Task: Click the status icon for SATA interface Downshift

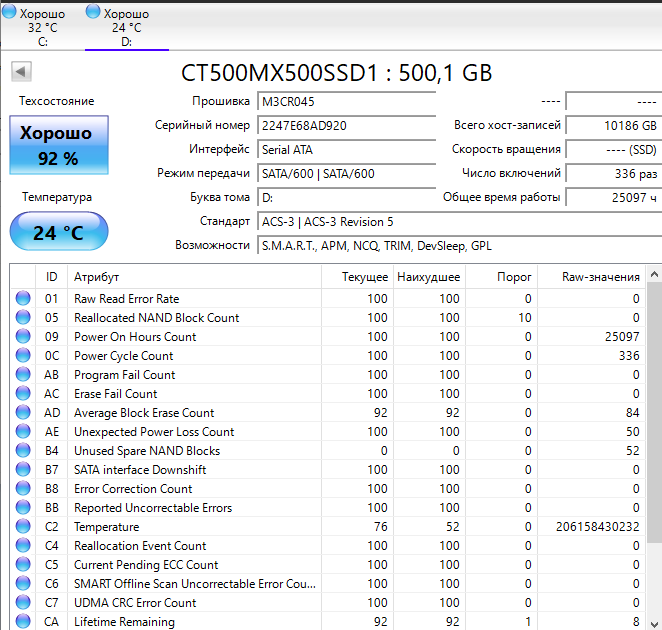Action: coord(23,469)
